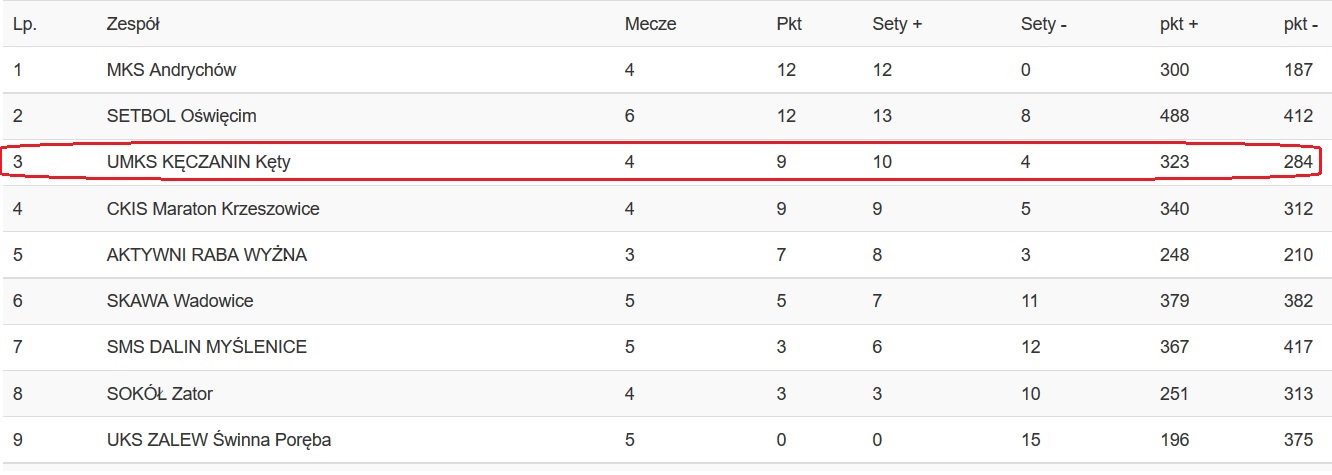Viewport: 1332px width, 475px height.
Task: Select the MKS Andrychów team name
Action: coord(172,70)
